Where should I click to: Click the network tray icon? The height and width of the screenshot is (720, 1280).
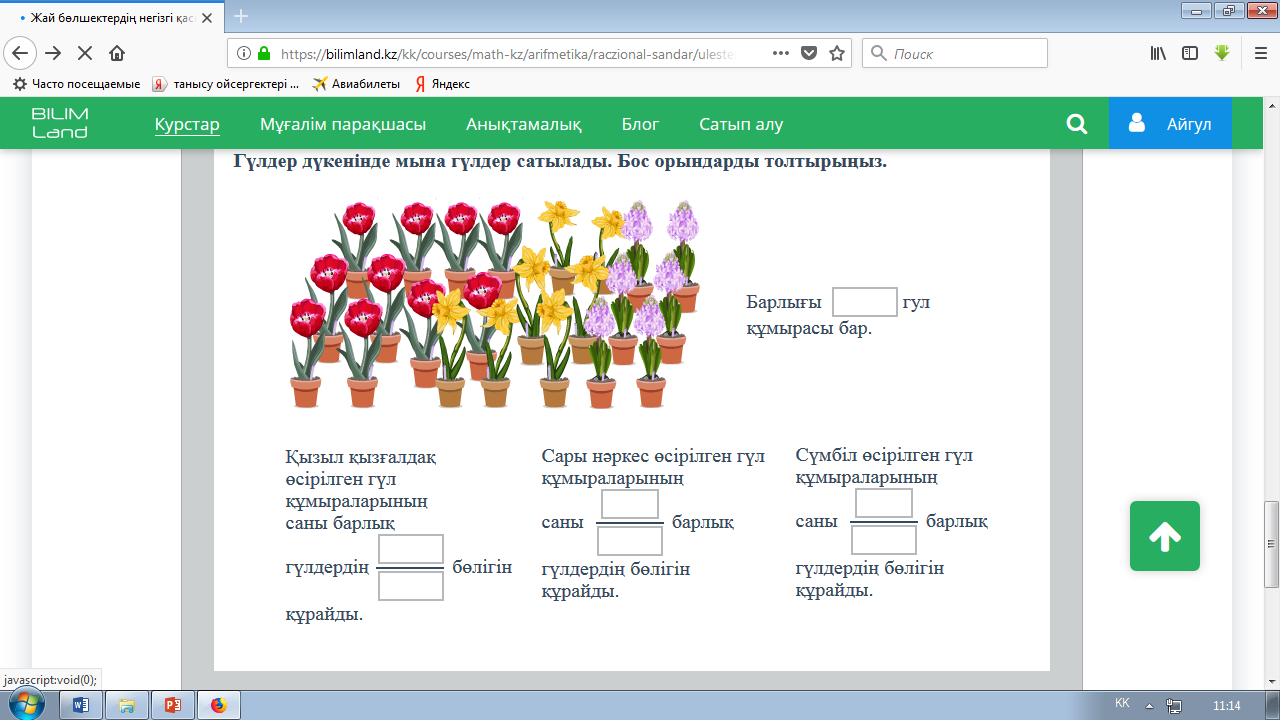pos(1174,705)
